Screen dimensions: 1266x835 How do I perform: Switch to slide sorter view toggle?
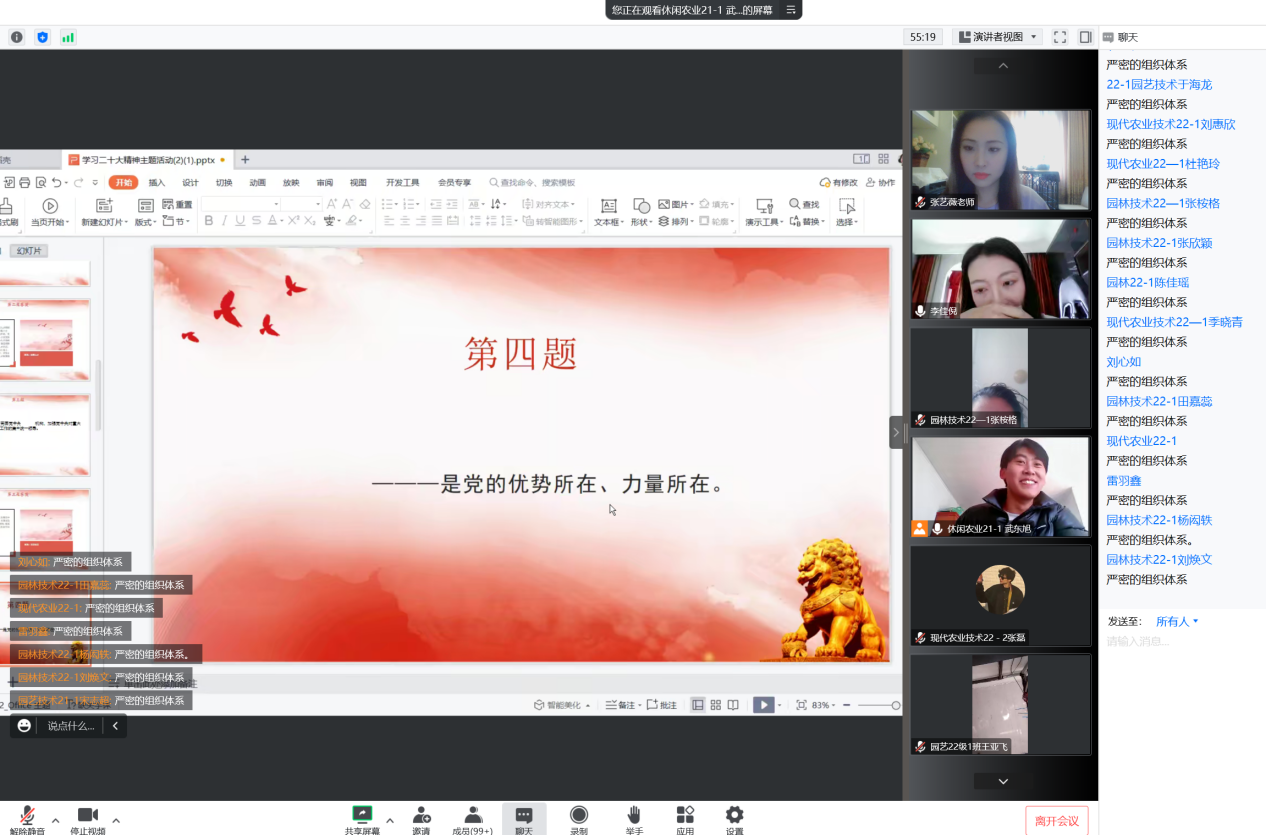(x=715, y=704)
